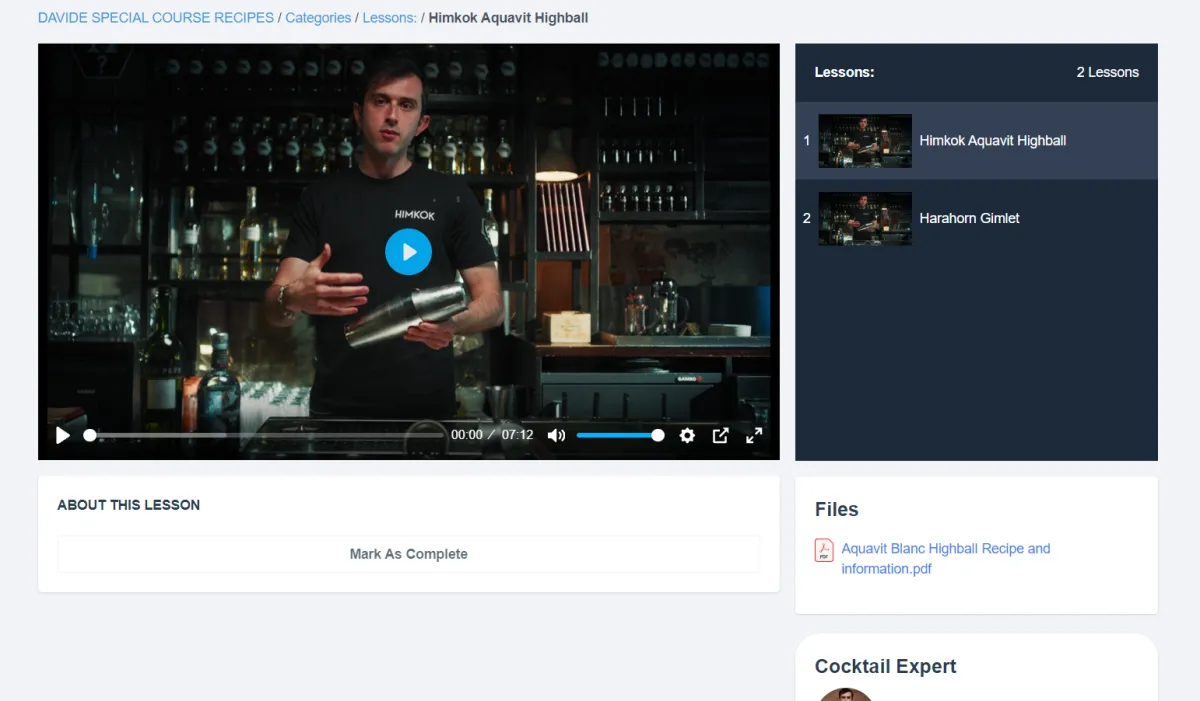Viewport: 1200px width, 701px height.
Task: Select lesson 1 Himkok Aquavit Highball
Action: point(976,141)
